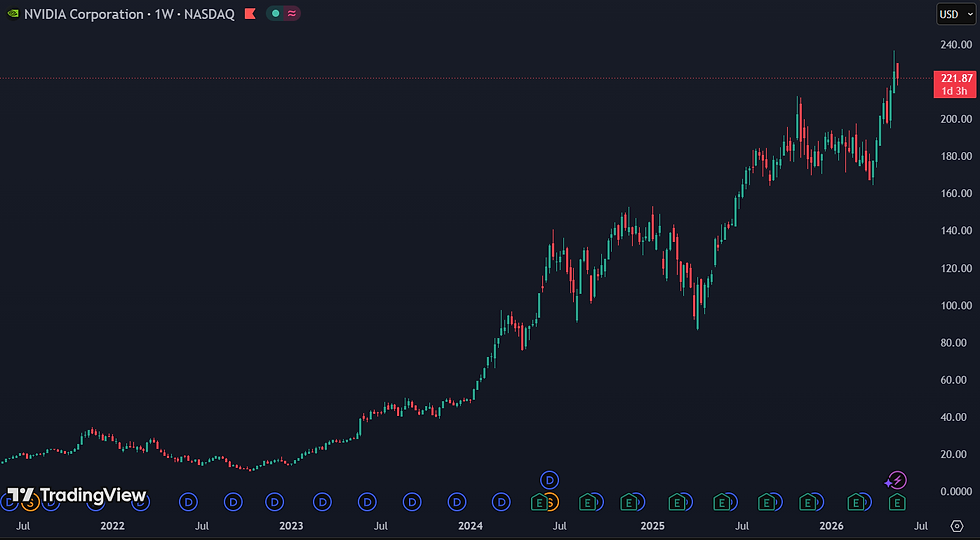This screenshot has height=540, width=980.
Task: Click earnings marker just before Jul 2024
Action: tap(538, 501)
